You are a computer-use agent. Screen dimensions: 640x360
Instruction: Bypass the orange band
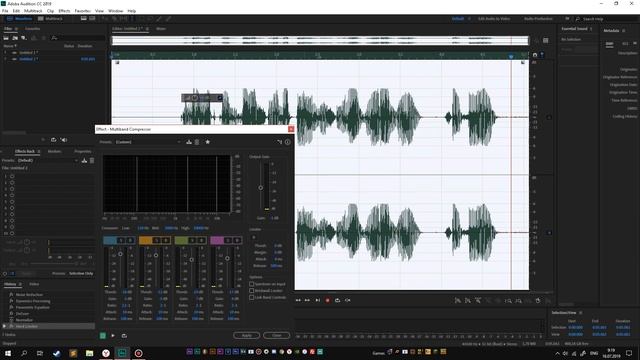[166, 240]
